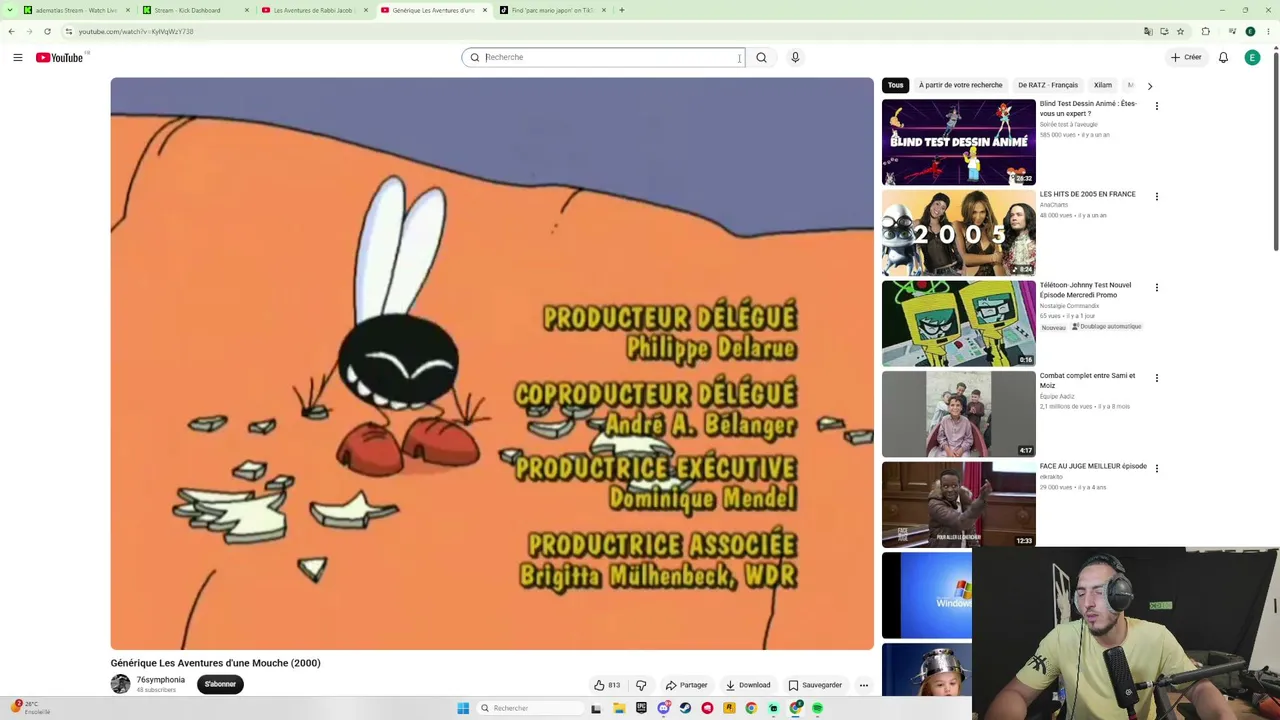
Task: Open File Explorer from the taskbar
Action: (x=619, y=708)
